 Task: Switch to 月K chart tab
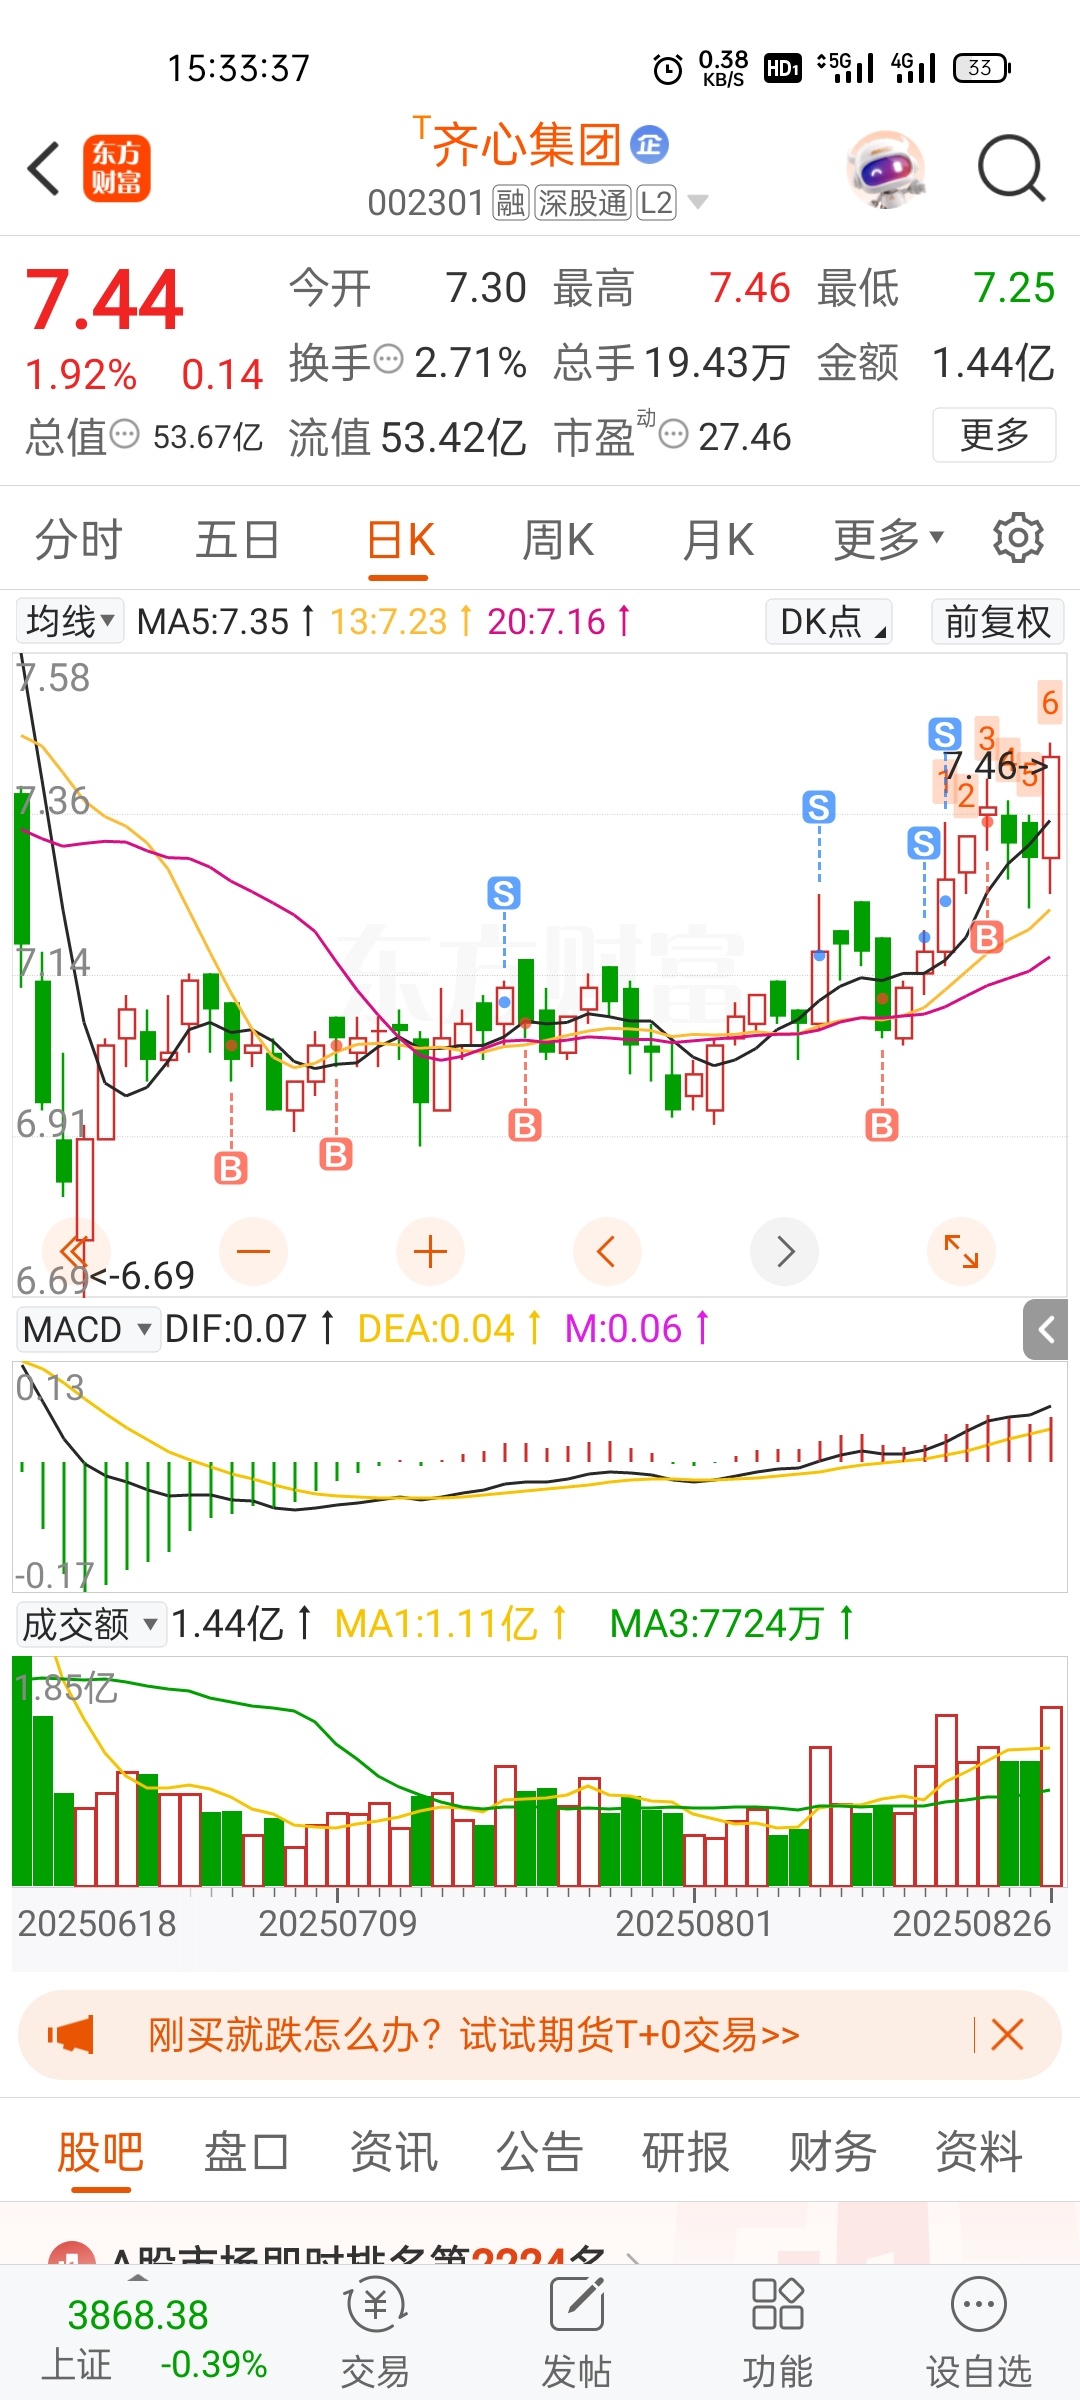718,540
